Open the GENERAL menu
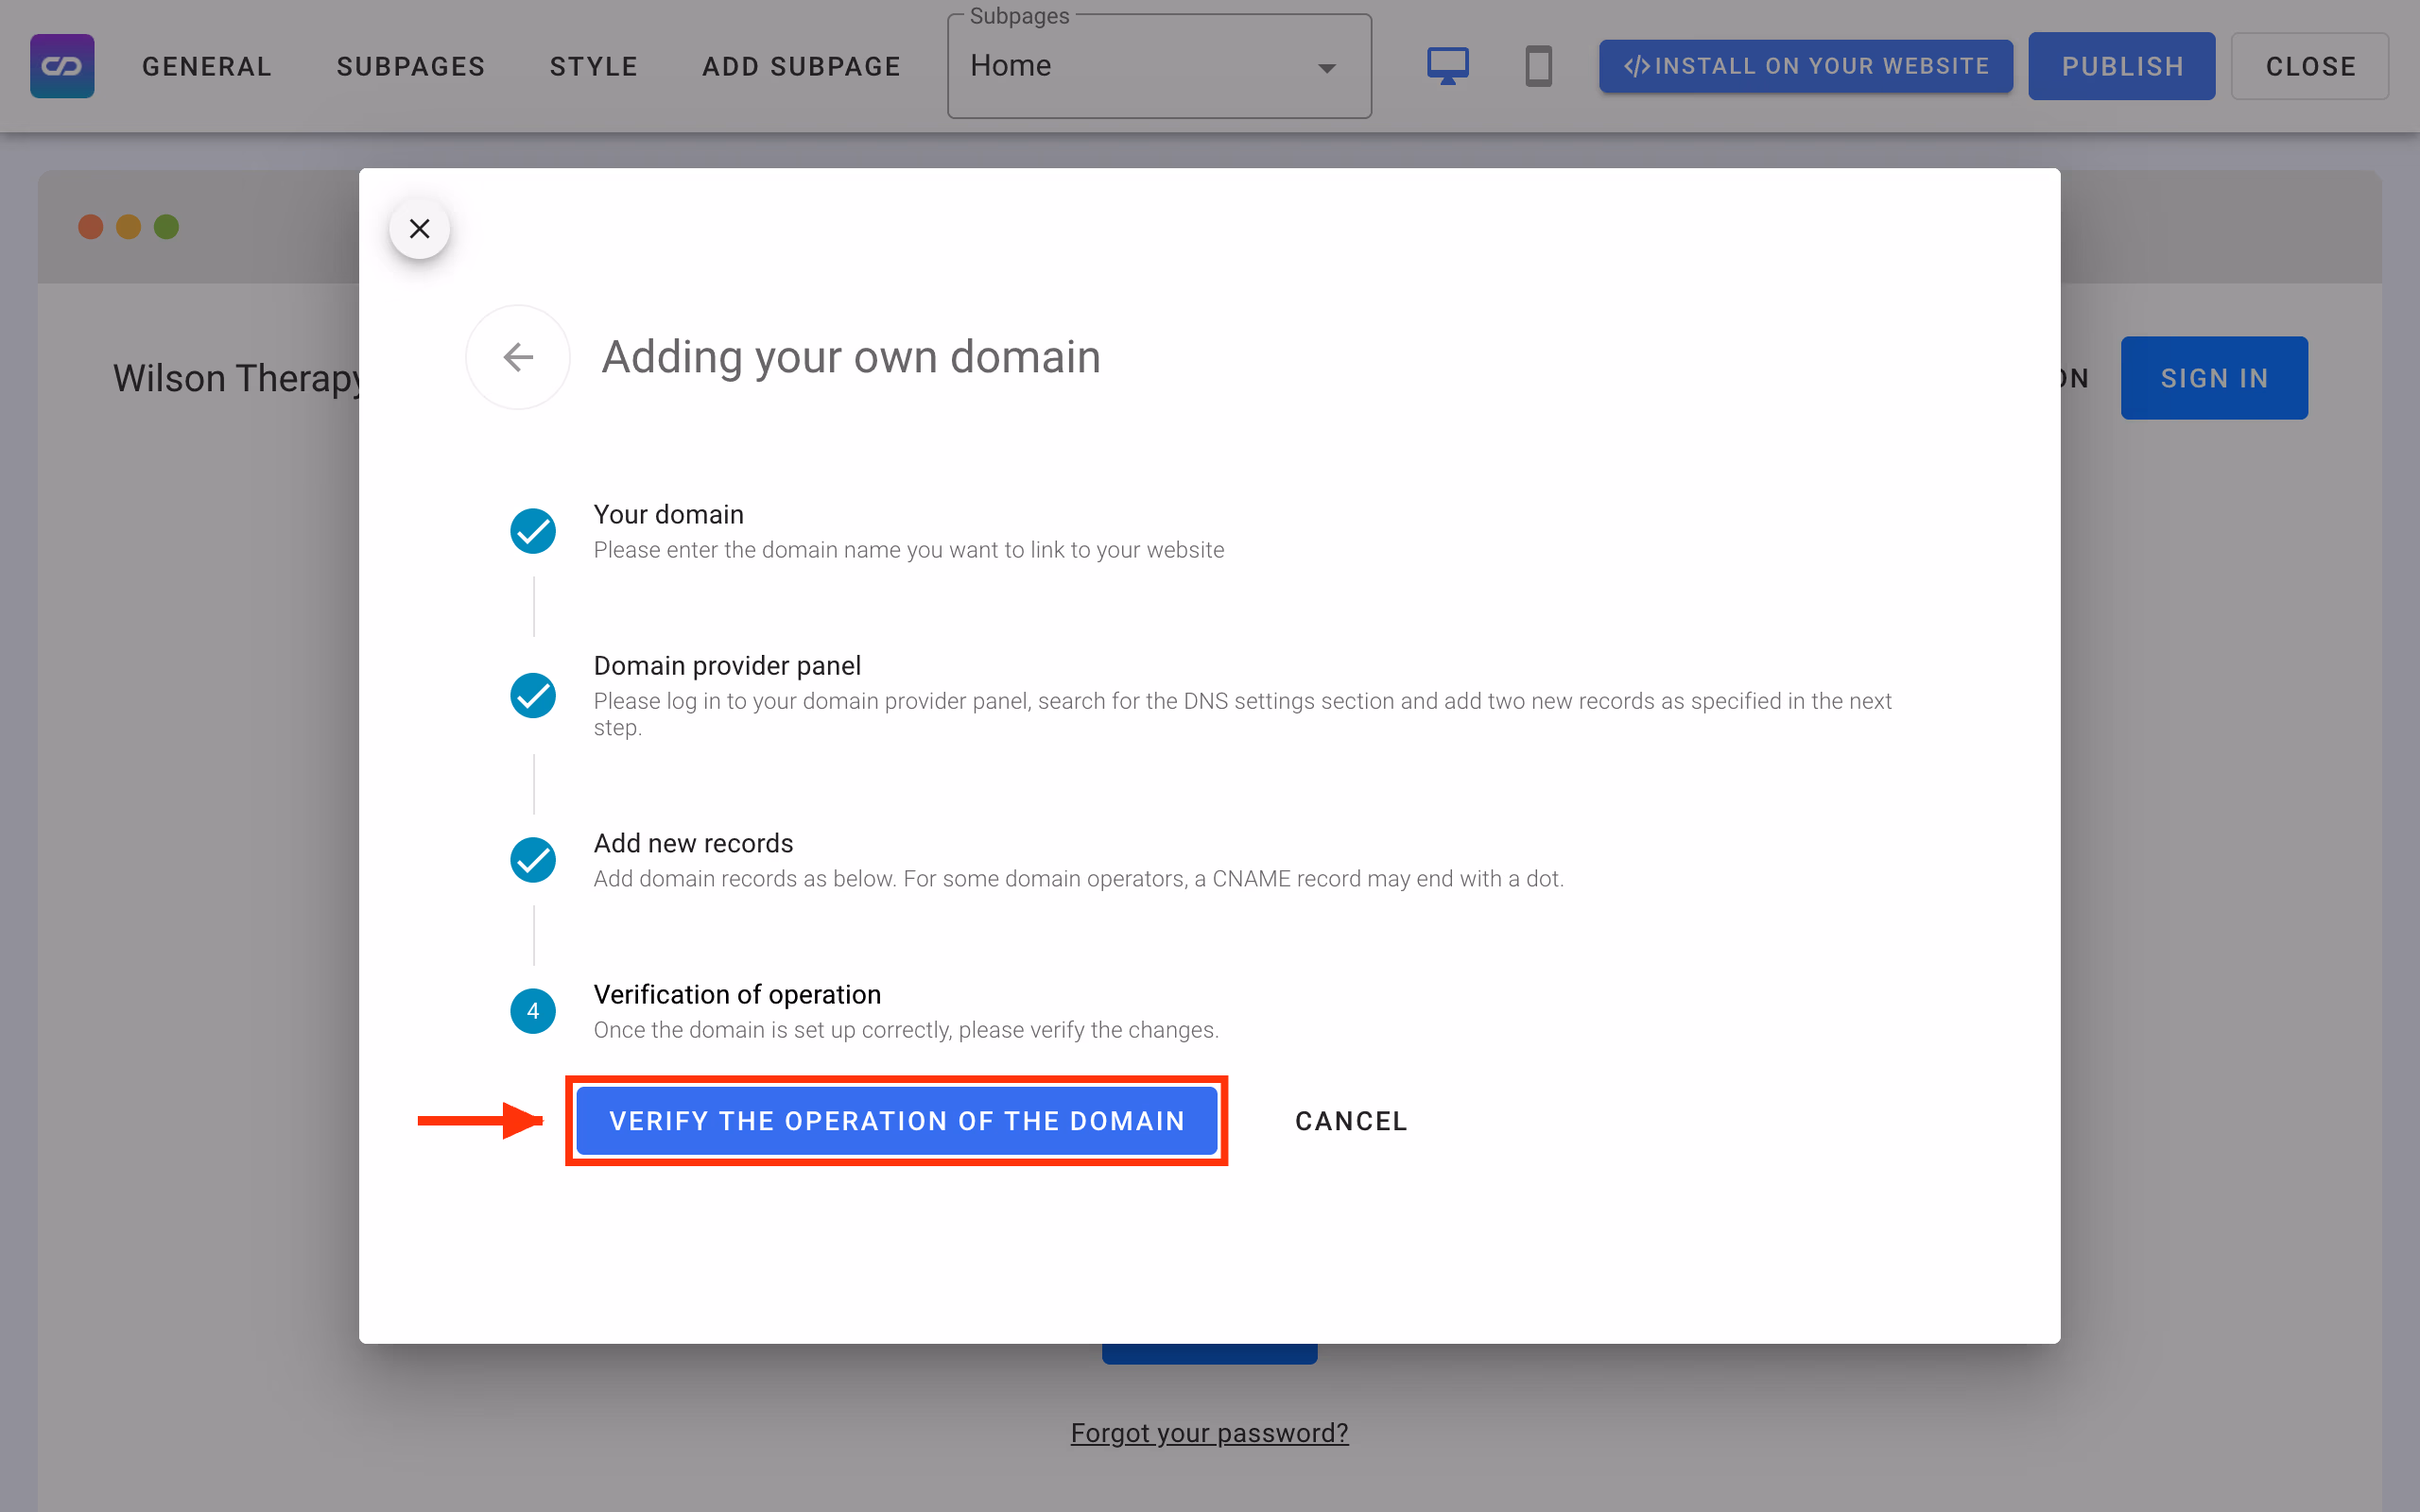This screenshot has width=2420, height=1512. tap(207, 66)
